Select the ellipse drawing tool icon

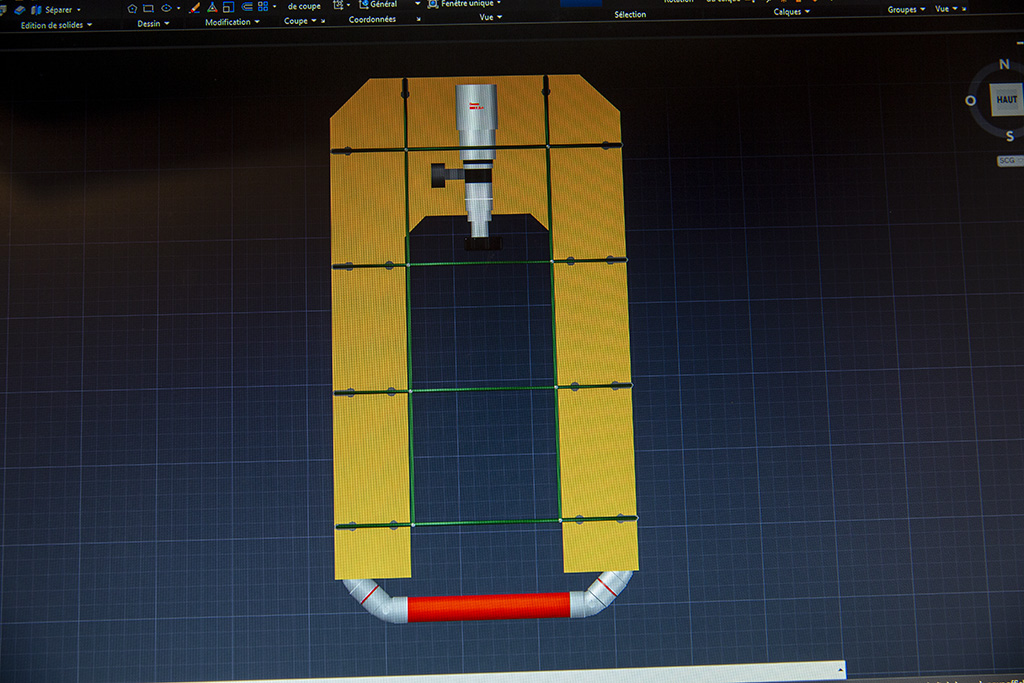tap(167, 8)
